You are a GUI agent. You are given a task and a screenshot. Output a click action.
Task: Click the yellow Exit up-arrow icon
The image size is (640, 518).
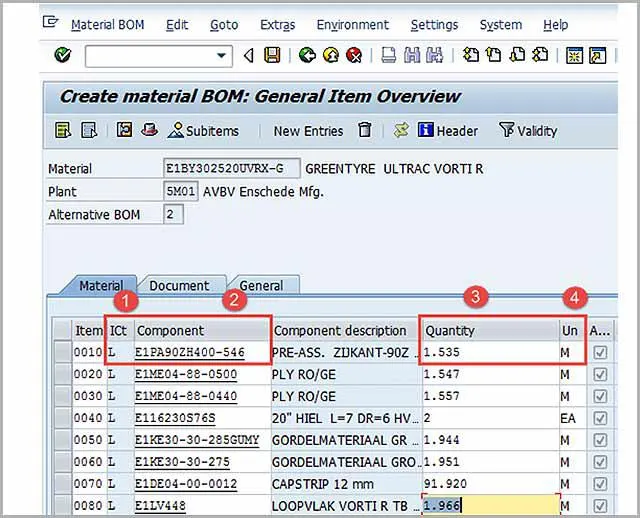(x=331, y=55)
